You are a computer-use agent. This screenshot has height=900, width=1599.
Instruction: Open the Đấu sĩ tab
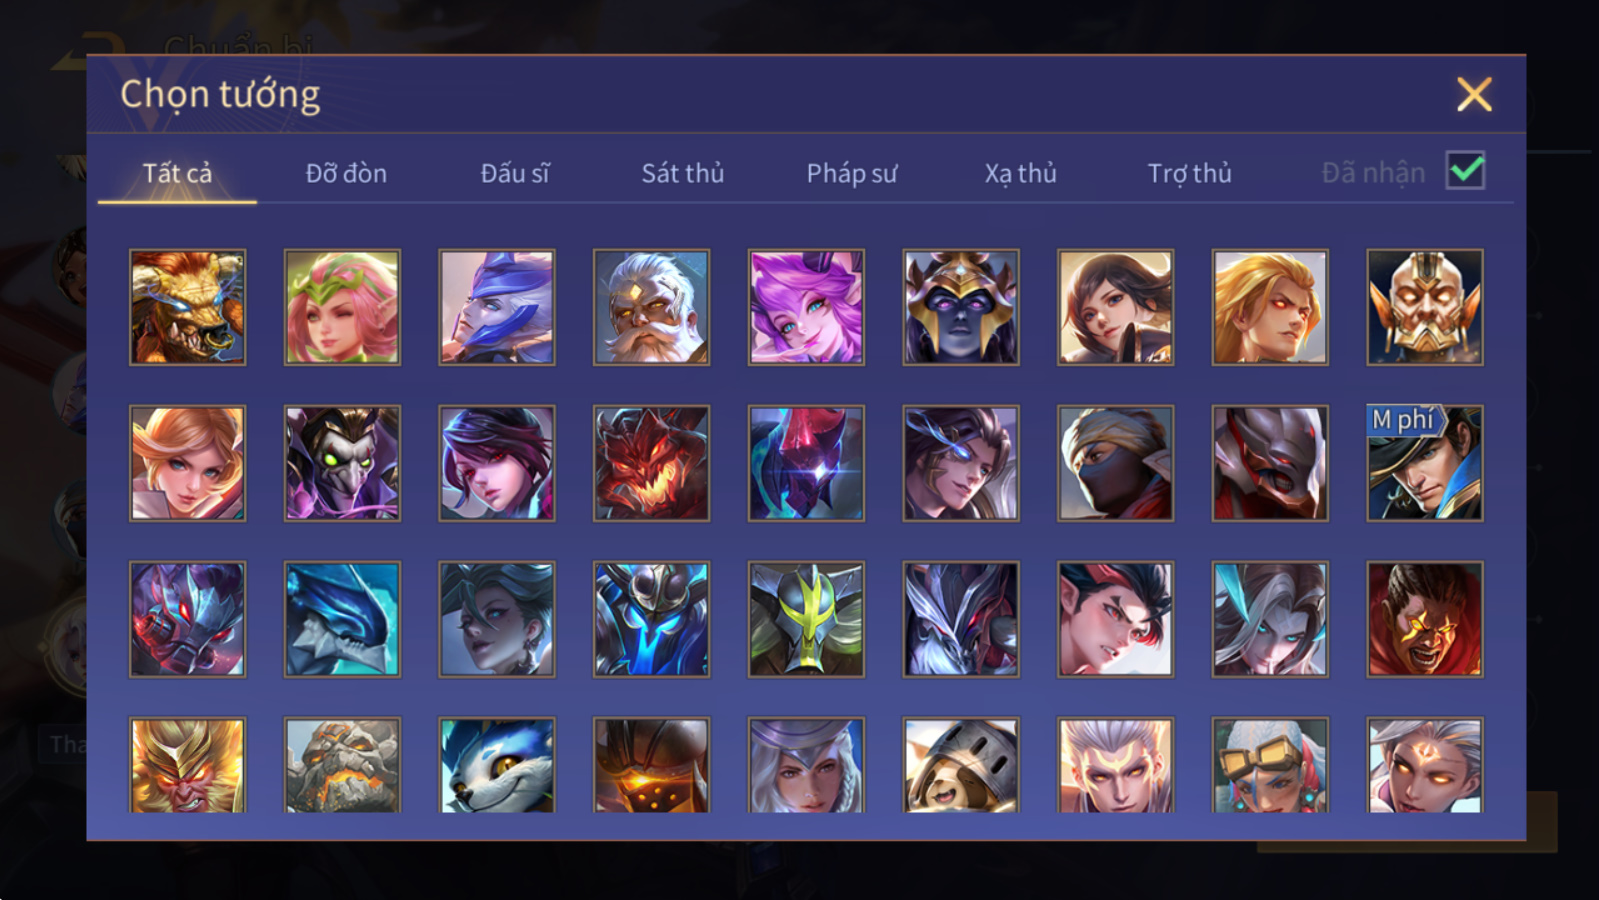[x=515, y=173]
